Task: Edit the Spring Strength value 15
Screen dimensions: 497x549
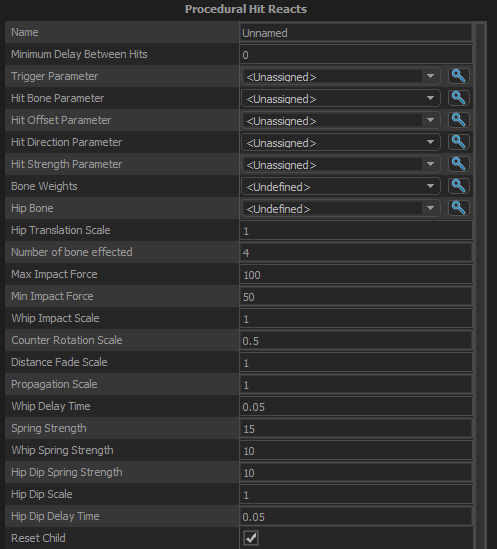Action: pyautogui.click(x=356, y=429)
